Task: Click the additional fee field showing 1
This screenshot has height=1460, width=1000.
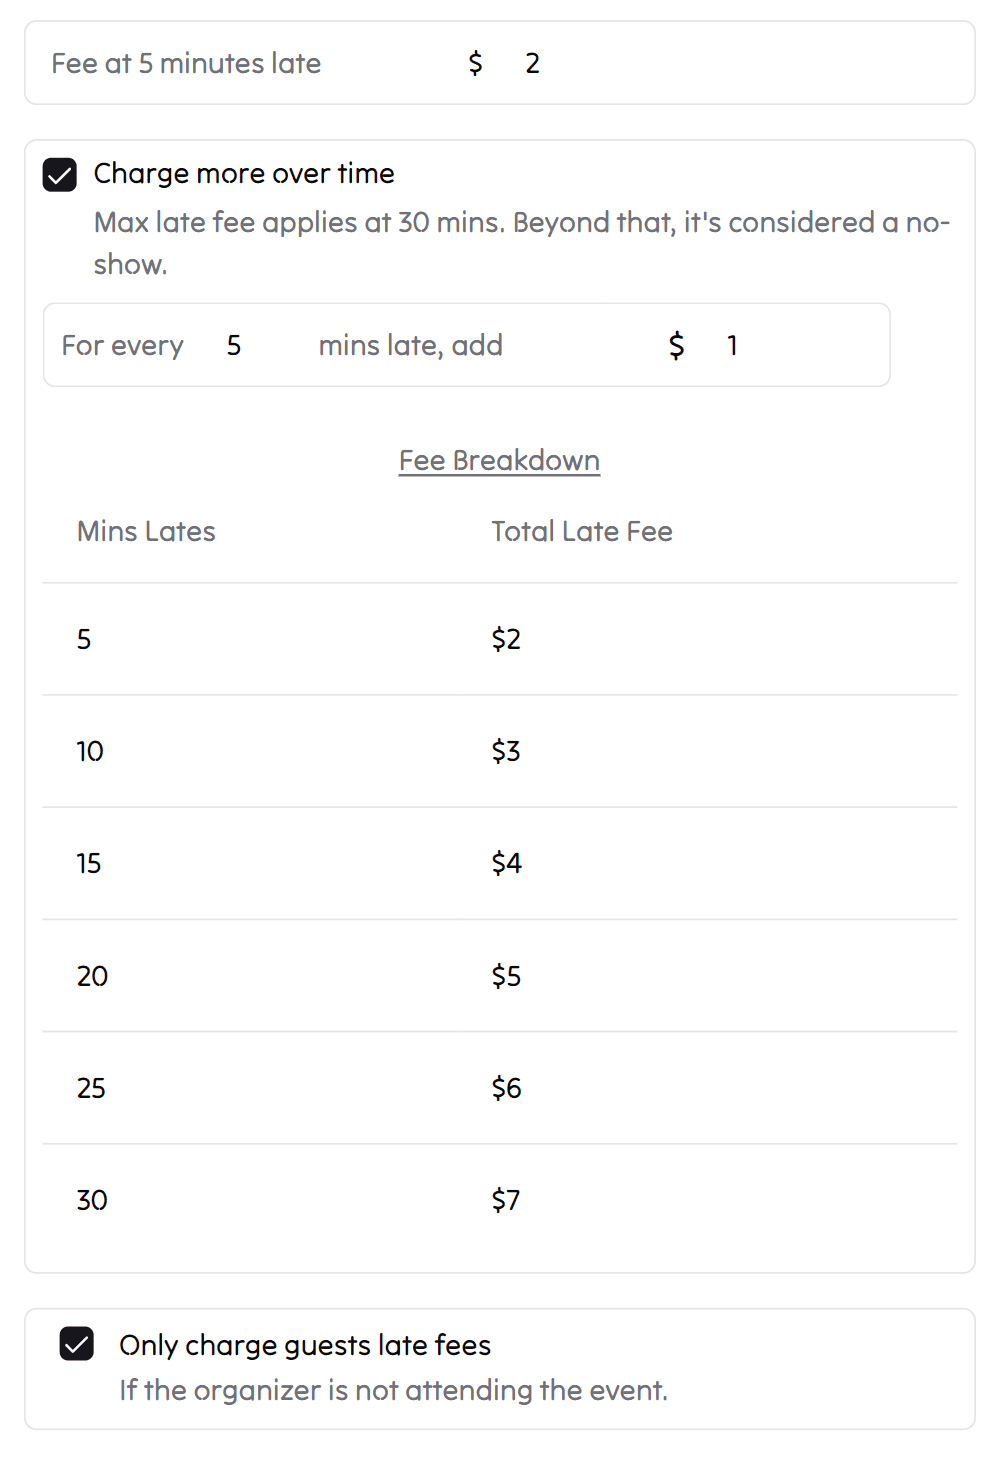Action: 732,345
